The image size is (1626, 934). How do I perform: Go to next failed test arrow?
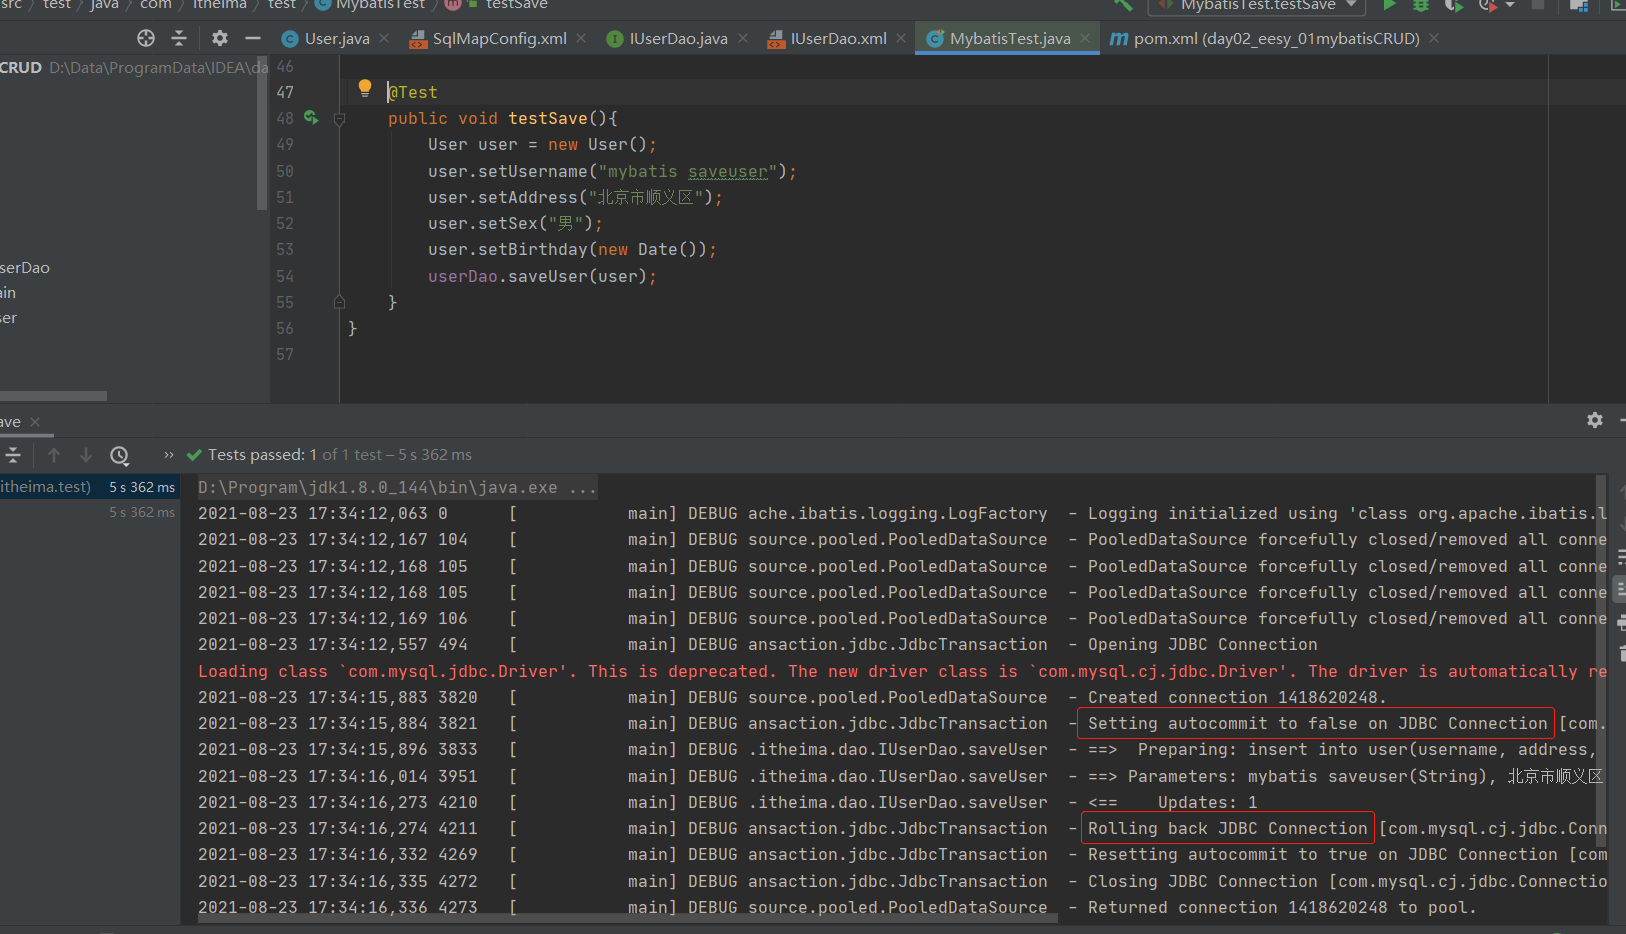[86, 455]
